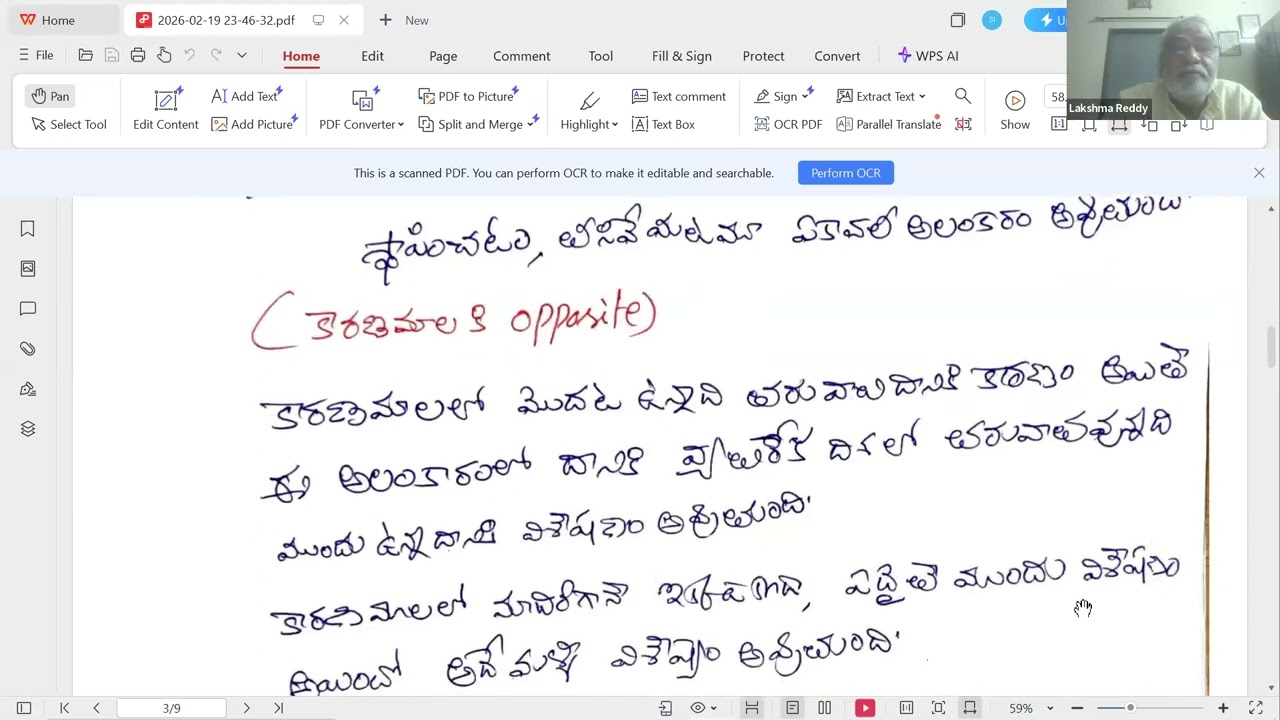
Task: Expand the PDF Converter dropdown
Action: [400, 125]
